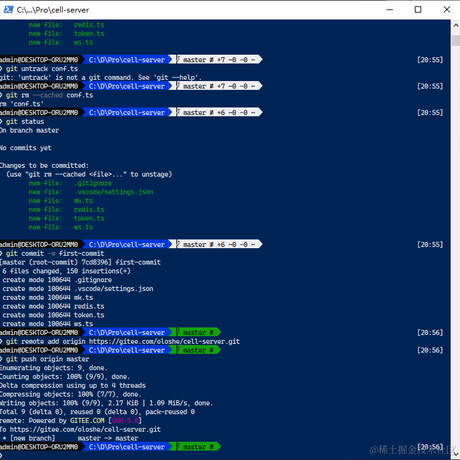Click the PowerShell icon in the title bar
Viewport: 460px width, 460px height.
click(x=8, y=10)
